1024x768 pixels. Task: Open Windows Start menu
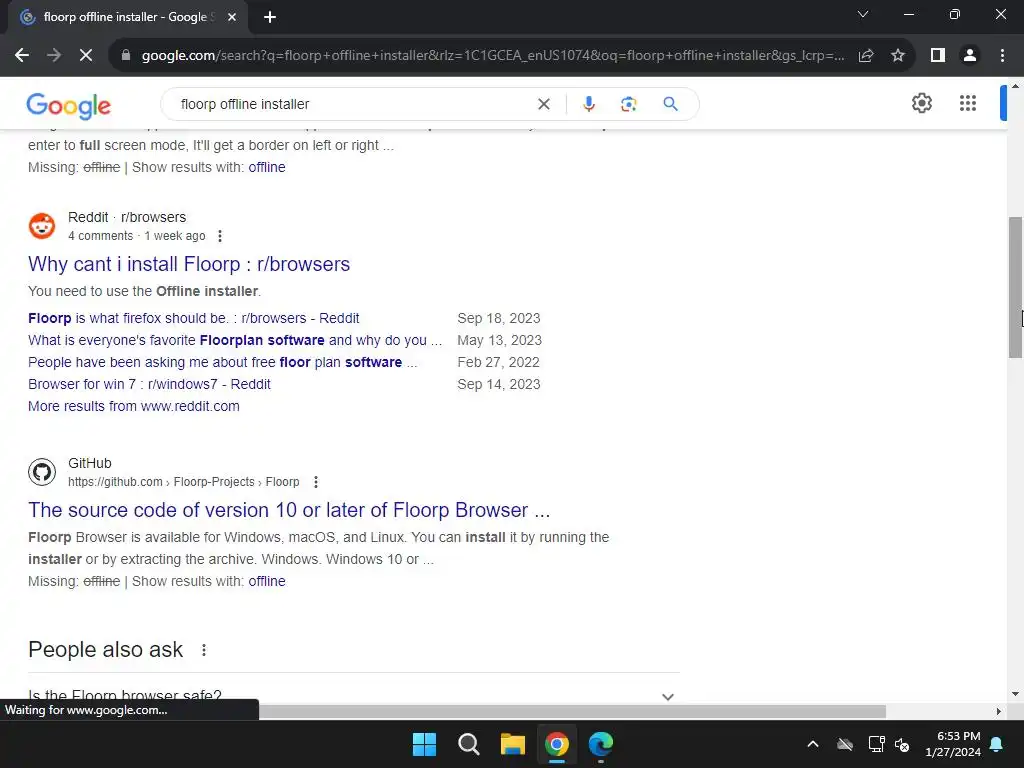point(424,744)
